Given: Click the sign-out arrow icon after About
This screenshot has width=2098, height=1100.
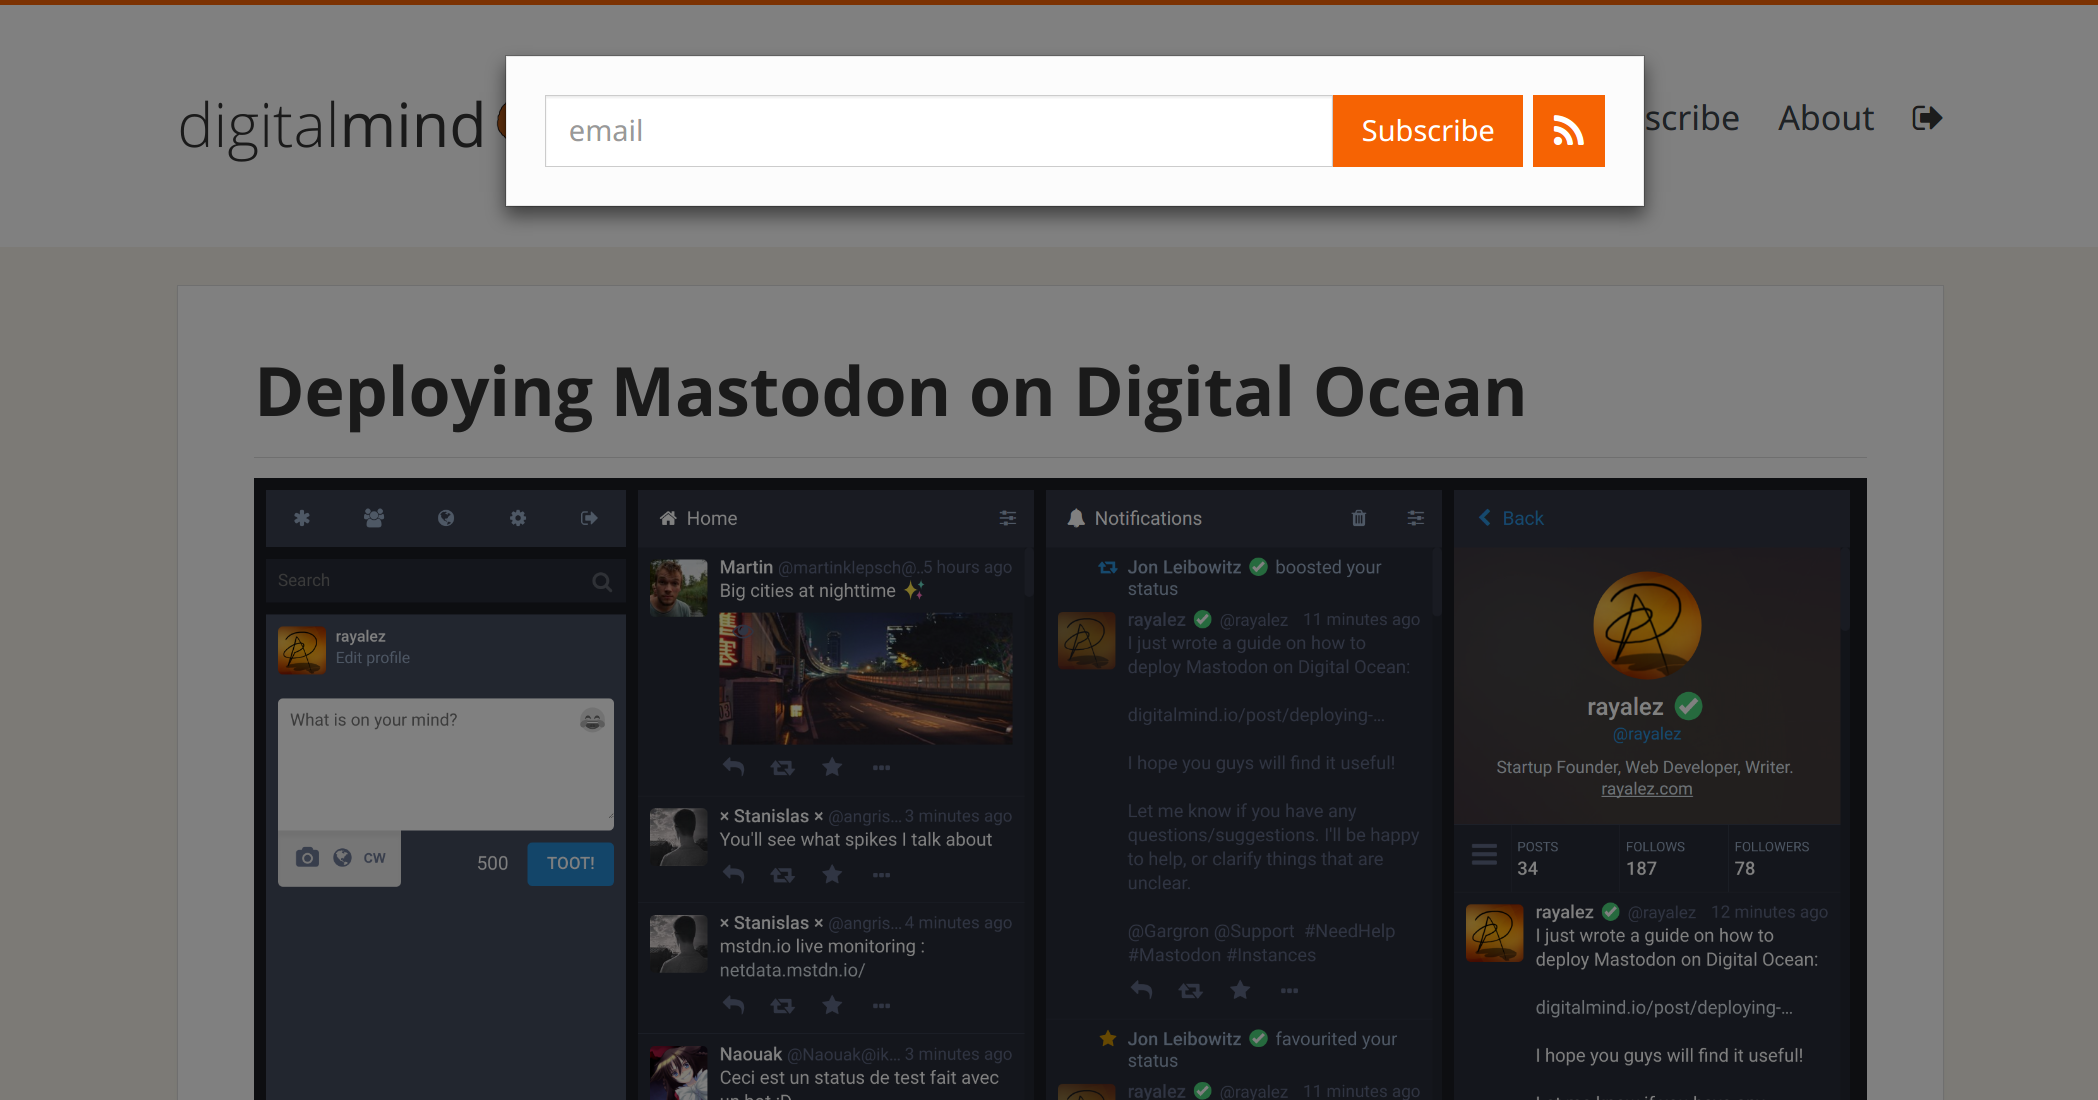Looking at the screenshot, I should (x=1926, y=119).
